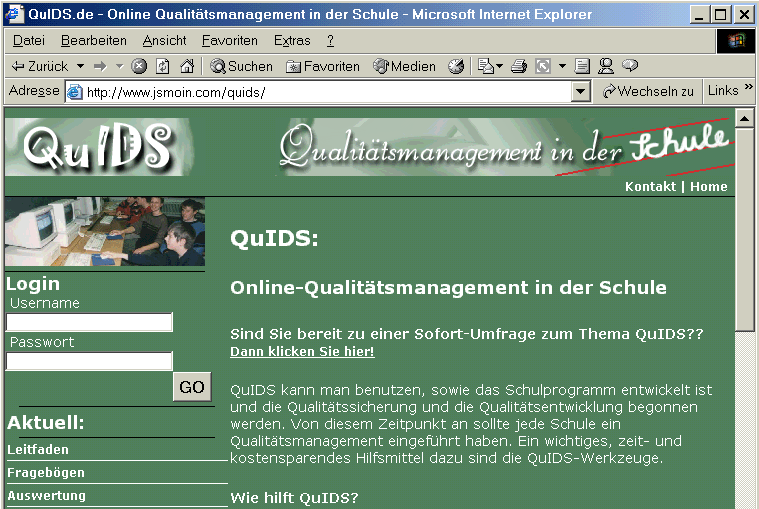Open the Mail icon dropdown arrow
The width and height of the screenshot is (759, 509).
tap(500, 66)
